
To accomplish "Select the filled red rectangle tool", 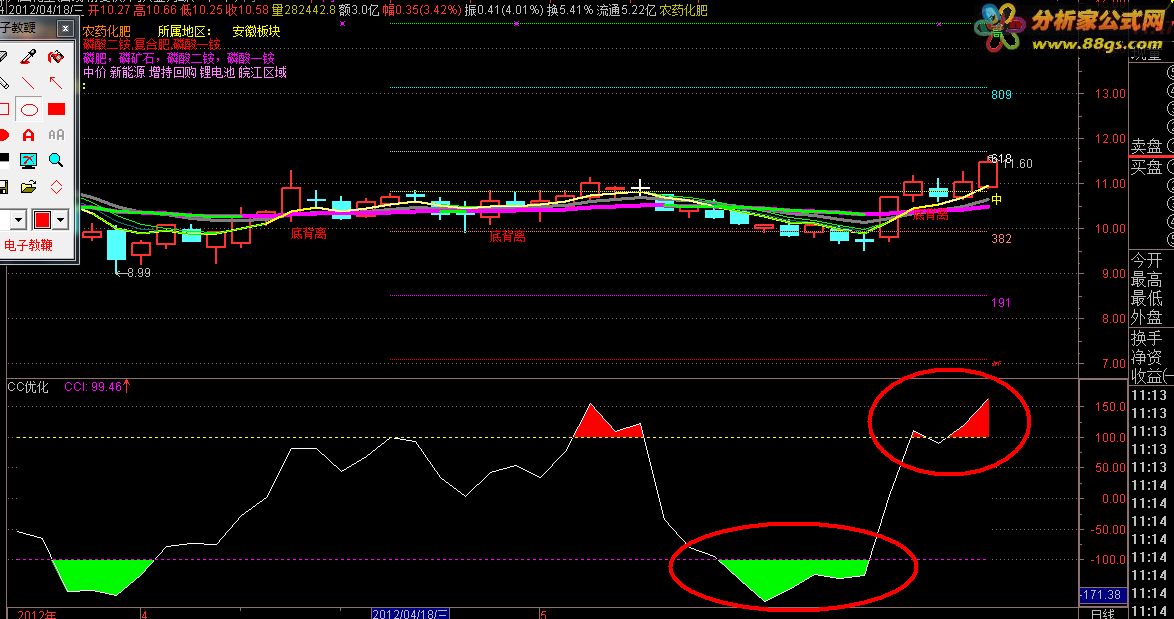I will [55, 110].
